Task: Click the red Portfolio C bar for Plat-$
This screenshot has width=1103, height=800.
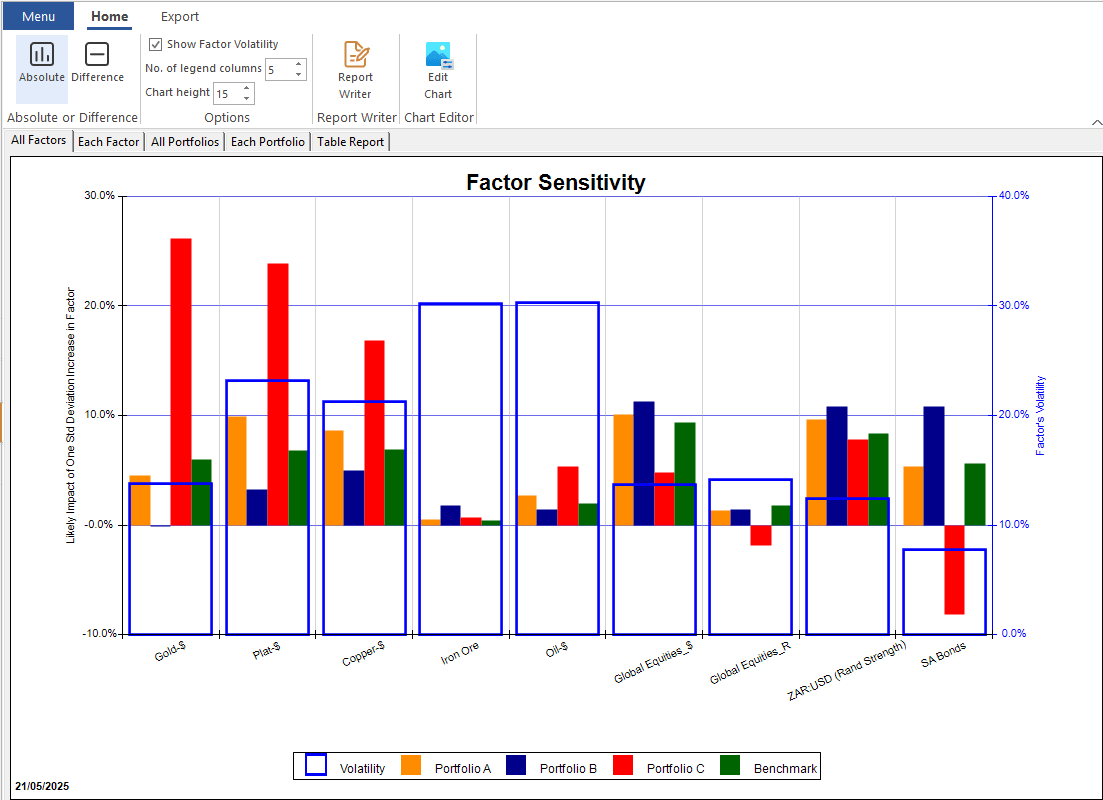Action: pyautogui.click(x=278, y=394)
